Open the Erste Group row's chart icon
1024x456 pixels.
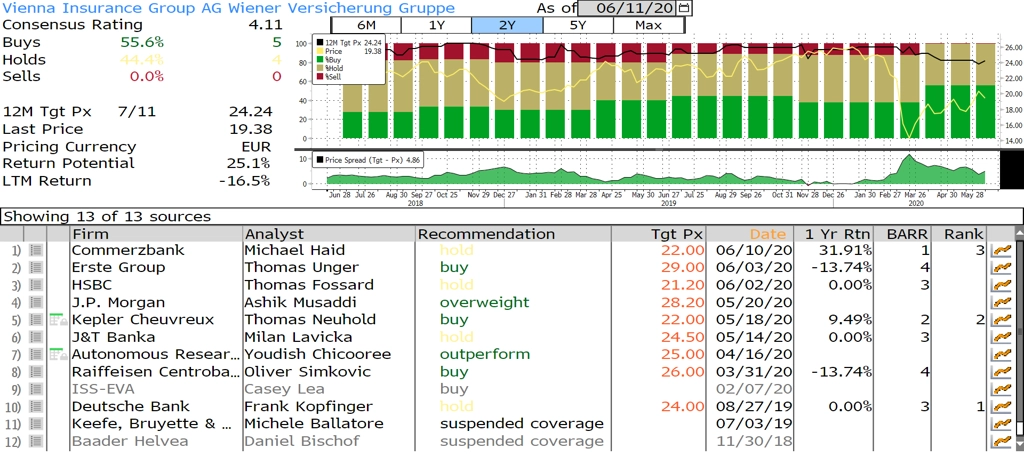pos(999,268)
